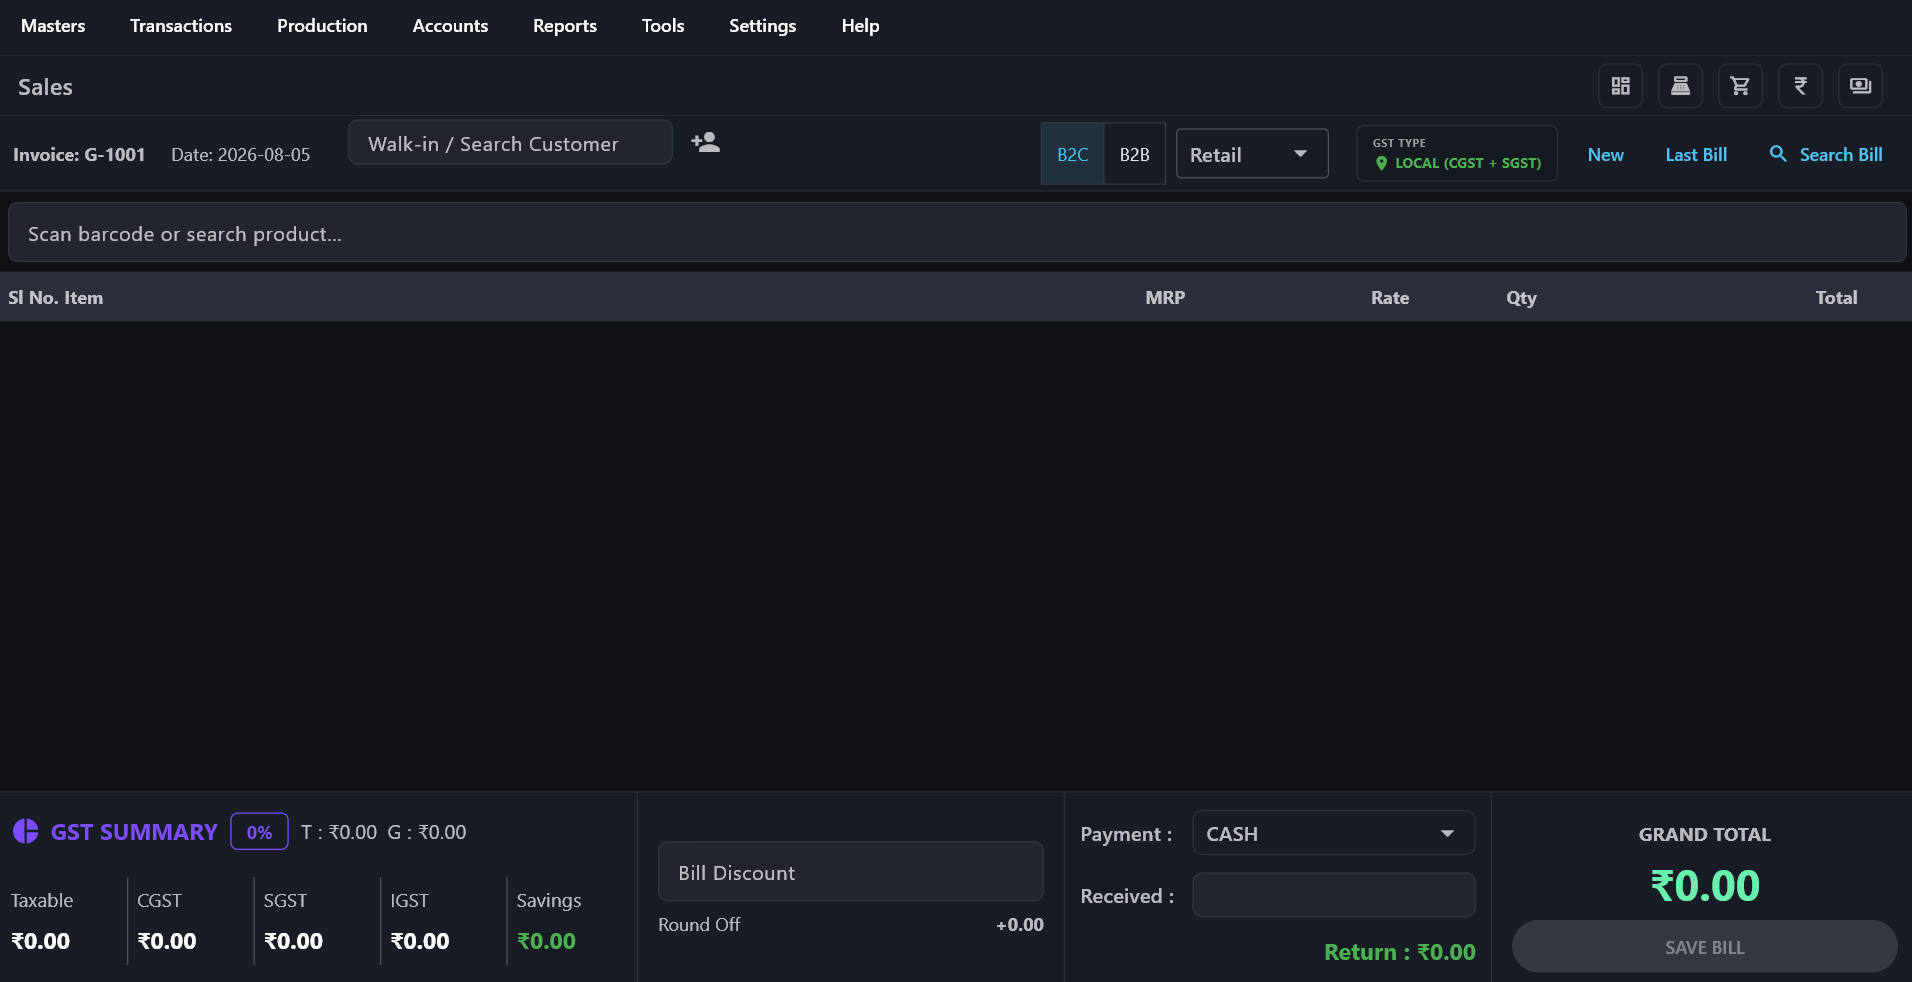Click the IGST ₹0.00 value
Image resolution: width=1912 pixels, height=982 pixels.
point(420,941)
